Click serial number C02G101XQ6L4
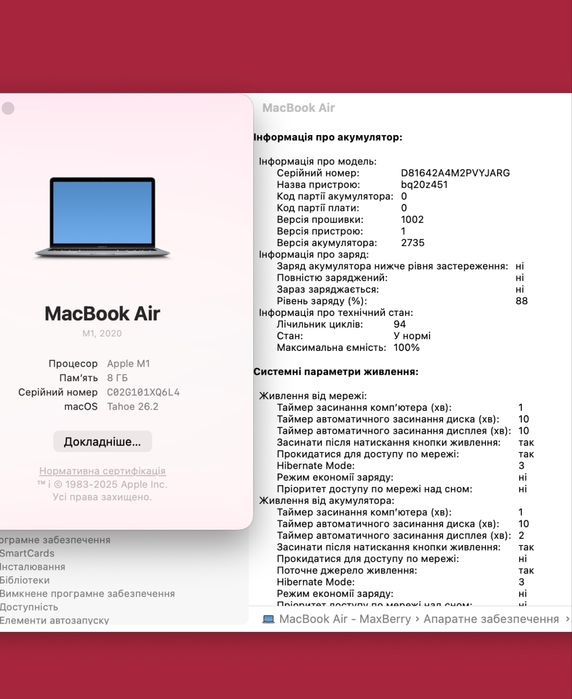 tap(143, 392)
